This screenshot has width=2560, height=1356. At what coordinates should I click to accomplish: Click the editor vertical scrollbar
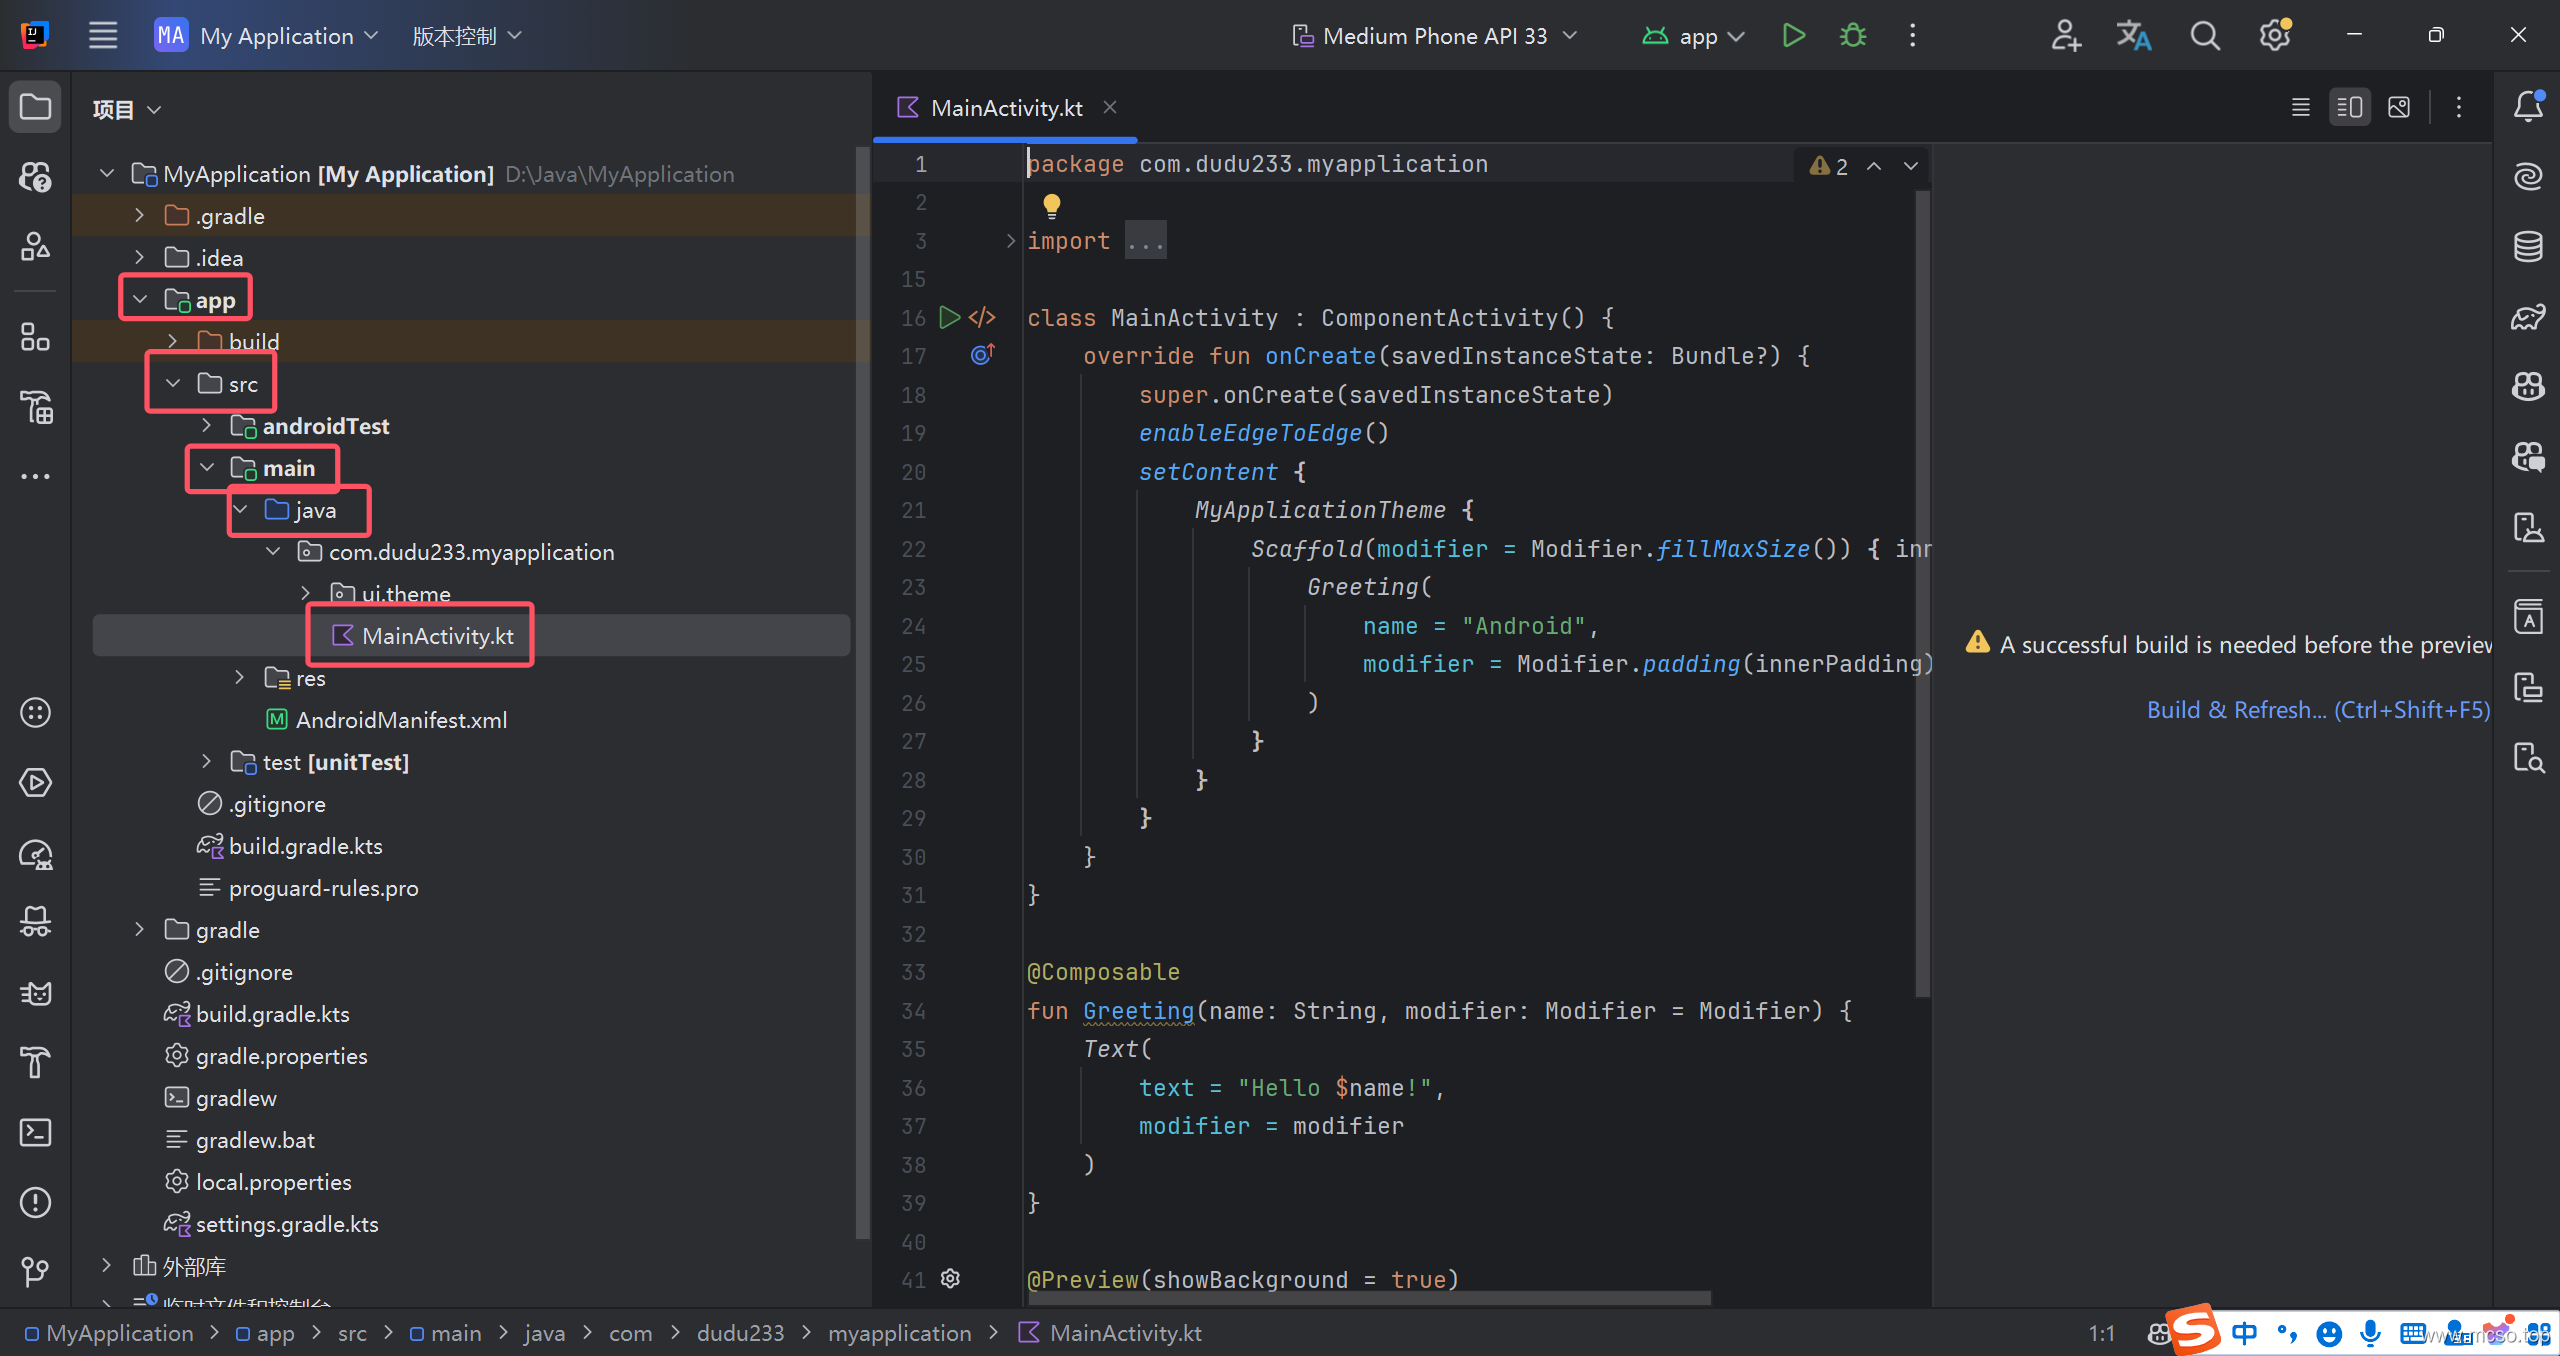1921,594
